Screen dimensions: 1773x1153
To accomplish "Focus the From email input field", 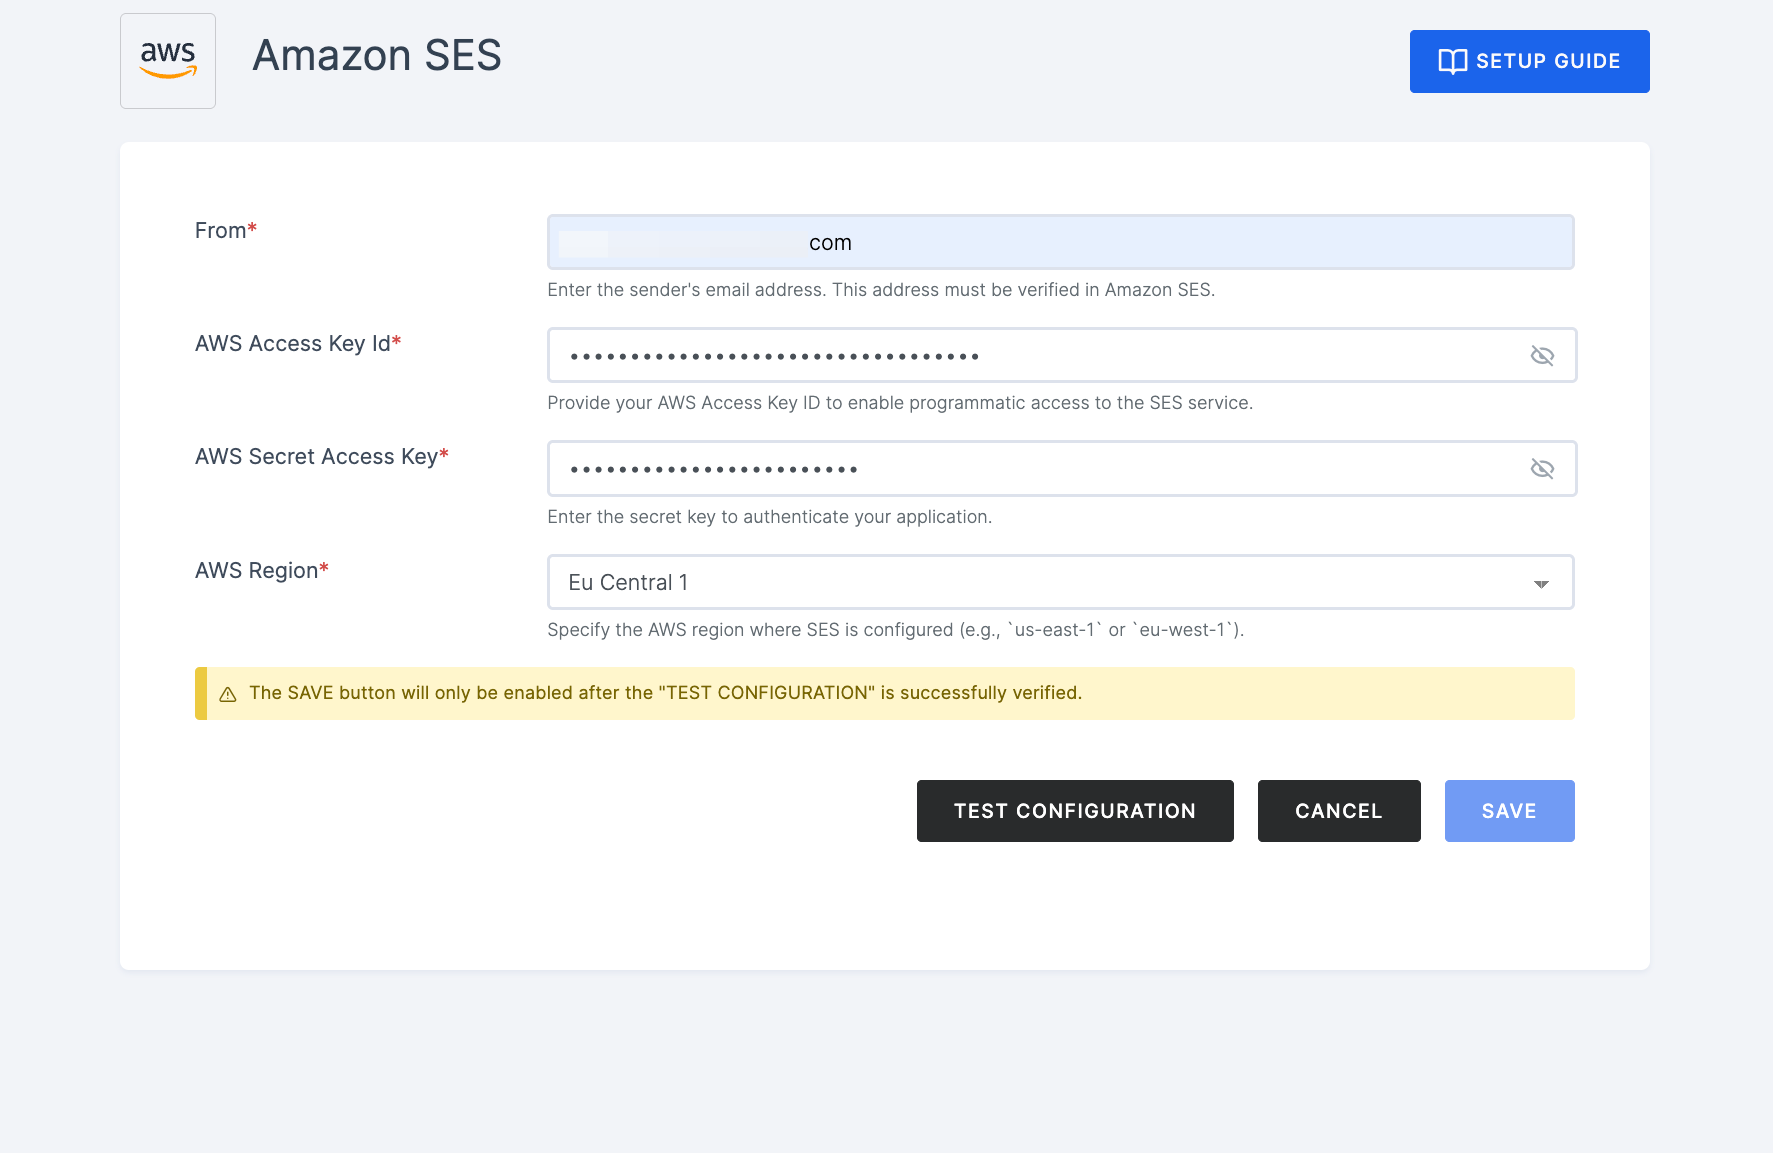I will (1061, 242).
